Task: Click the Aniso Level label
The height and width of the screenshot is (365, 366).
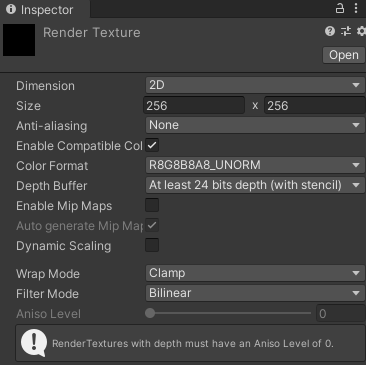Action: (48, 314)
